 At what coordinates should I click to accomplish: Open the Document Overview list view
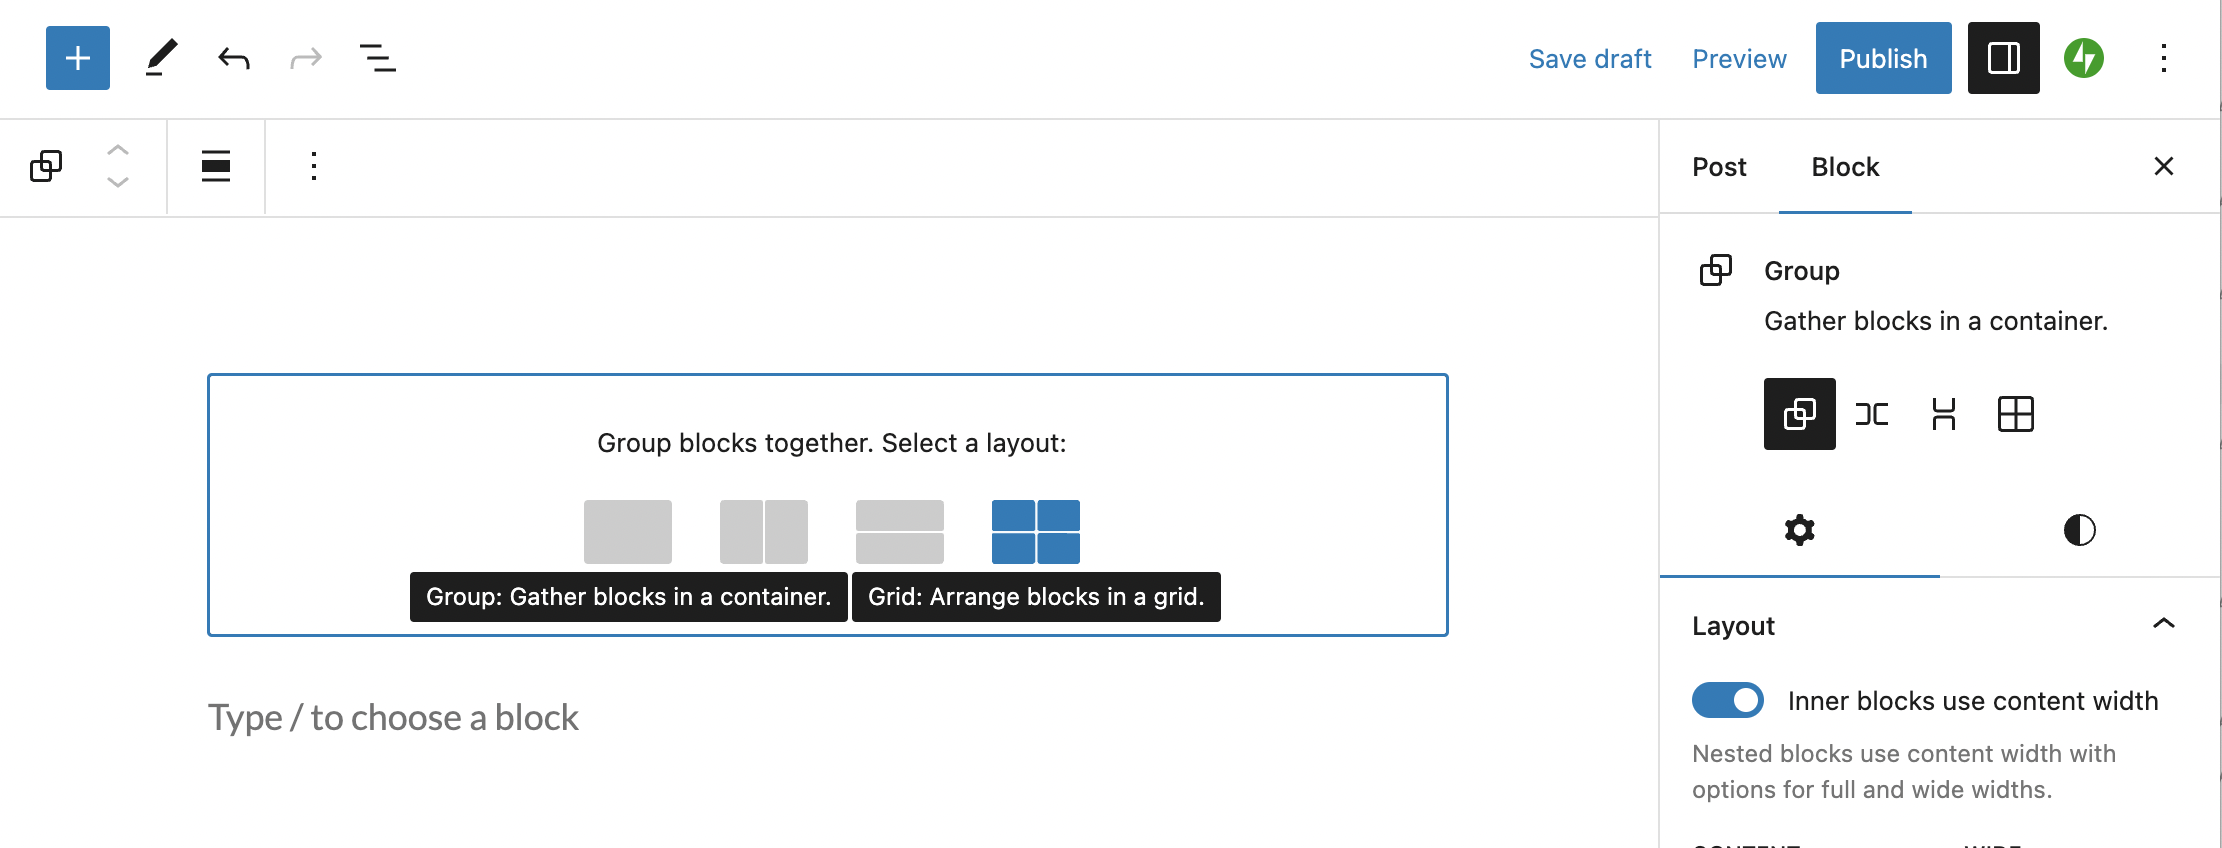click(x=377, y=58)
